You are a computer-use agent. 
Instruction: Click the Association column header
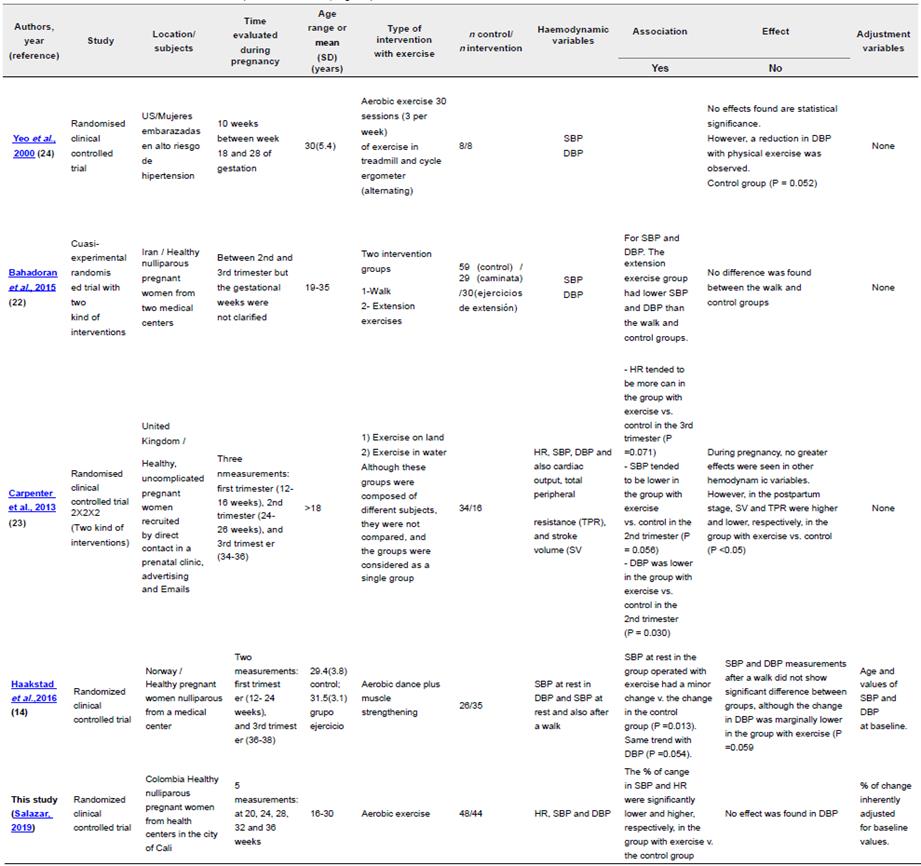(659, 32)
